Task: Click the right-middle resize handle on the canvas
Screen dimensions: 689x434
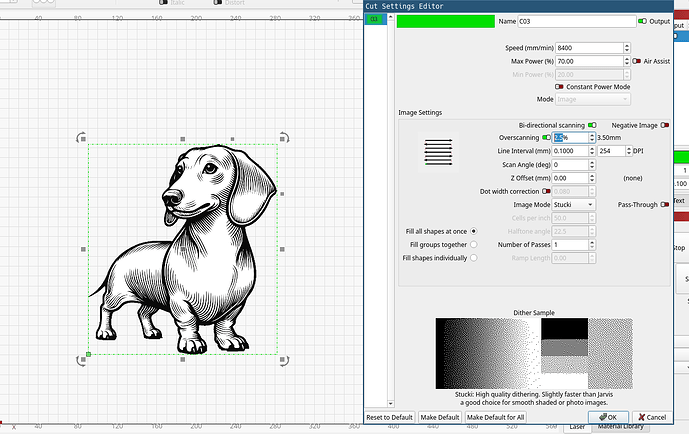Action: tap(282, 249)
